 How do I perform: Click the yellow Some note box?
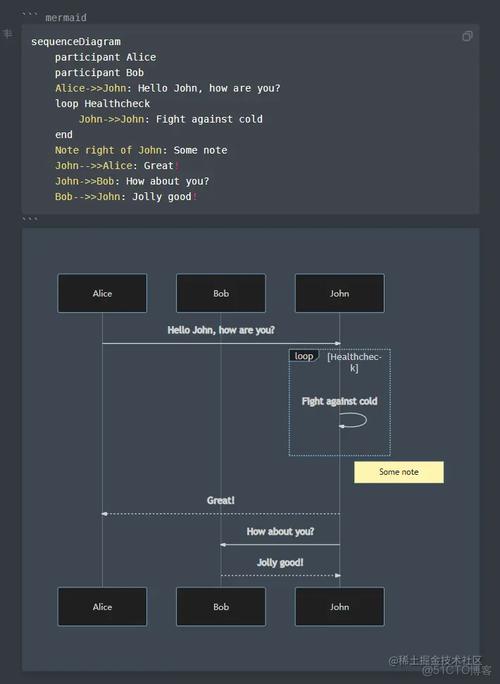pos(399,472)
